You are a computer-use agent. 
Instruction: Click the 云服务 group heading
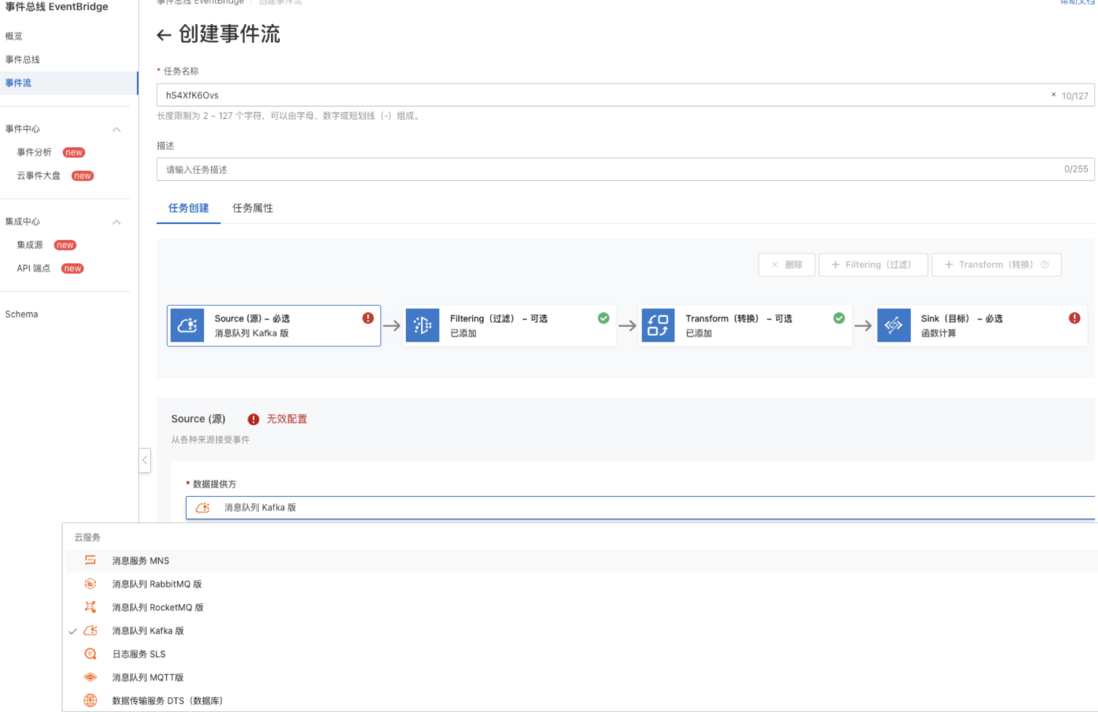pyautogui.click(x=88, y=538)
